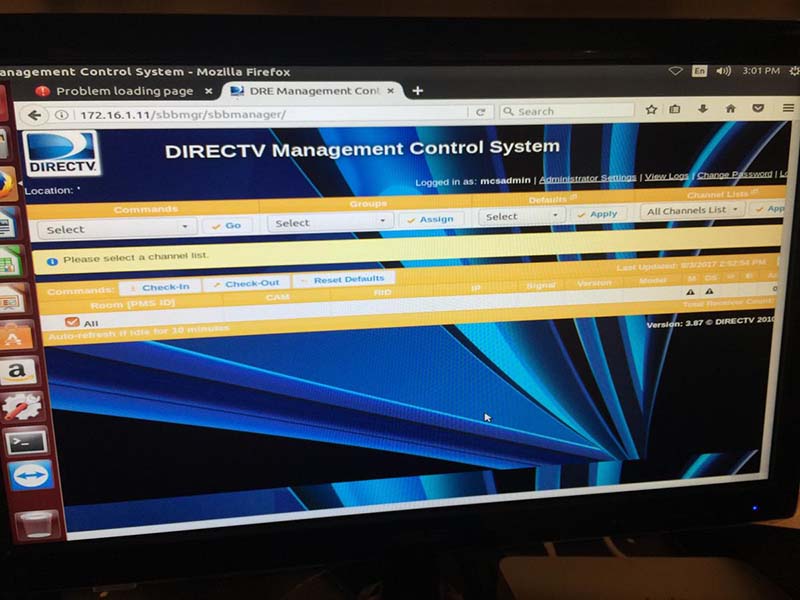Viewport: 800px width, 600px height.
Task: Open the All Channels List dropdown
Action: click(x=692, y=210)
